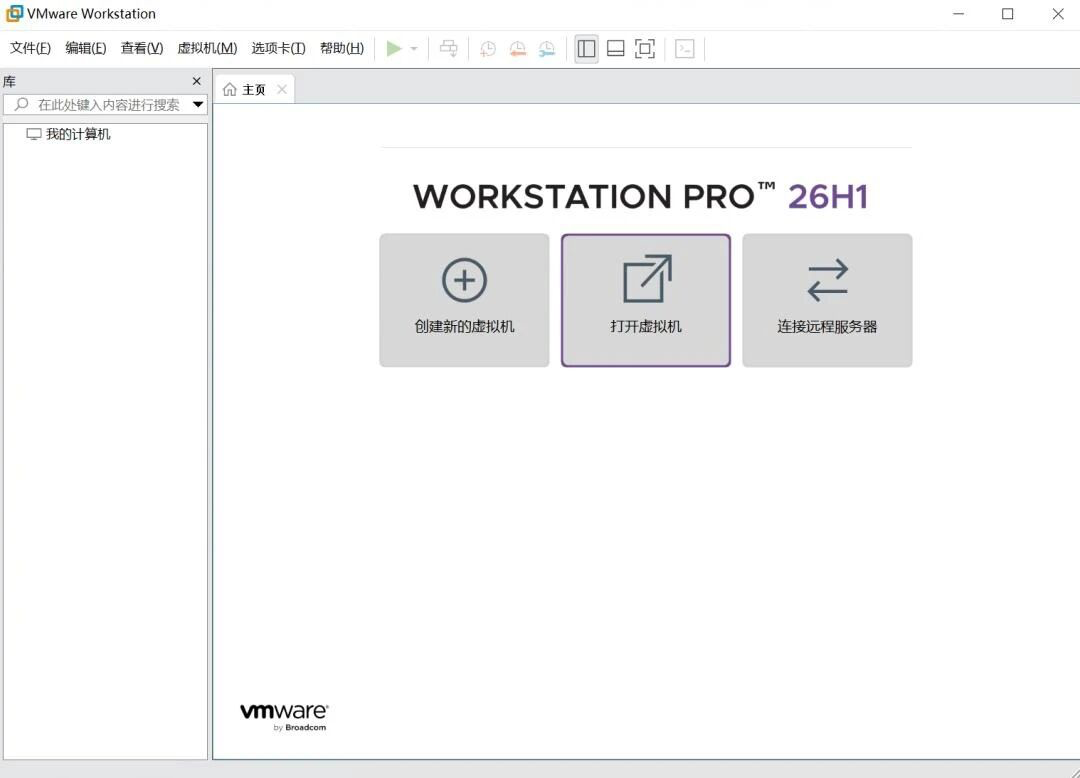
Task: Click the send Ctrl+Alt+Del toolbar icon
Action: pyautogui.click(x=448, y=48)
